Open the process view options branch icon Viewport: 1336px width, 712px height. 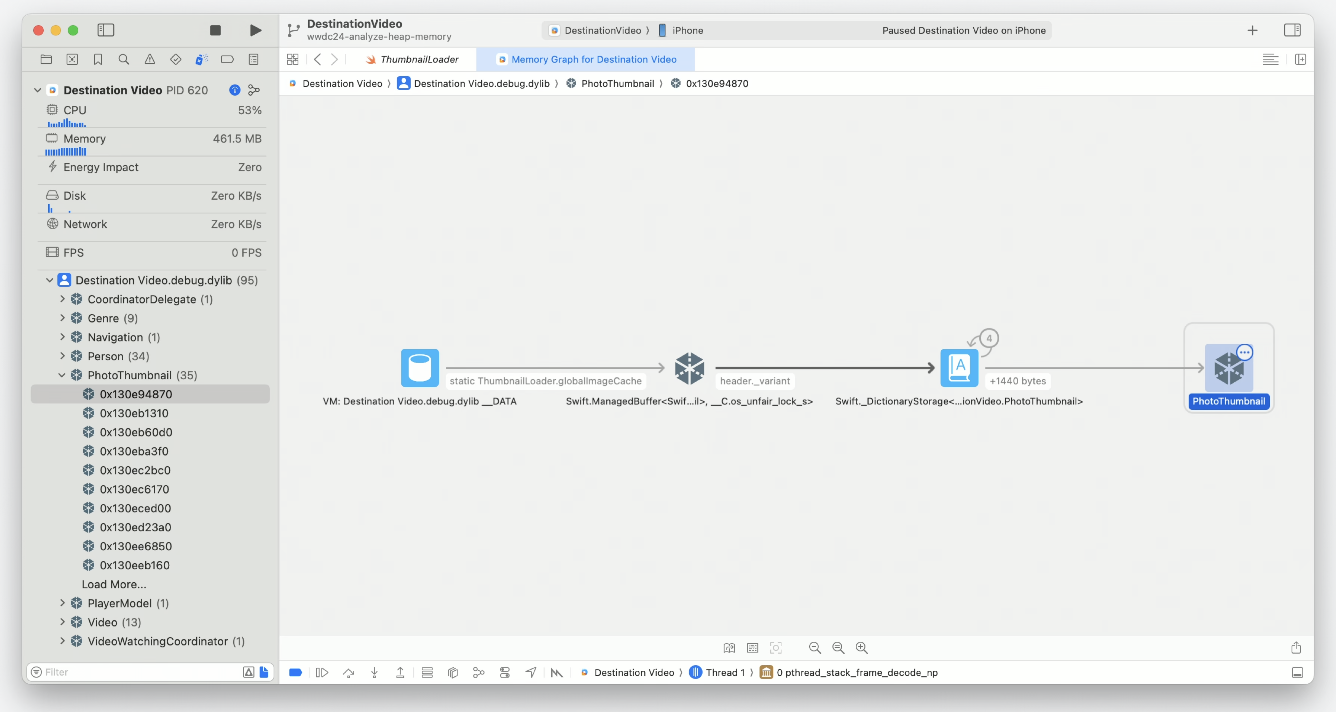[x=254, y=90]
